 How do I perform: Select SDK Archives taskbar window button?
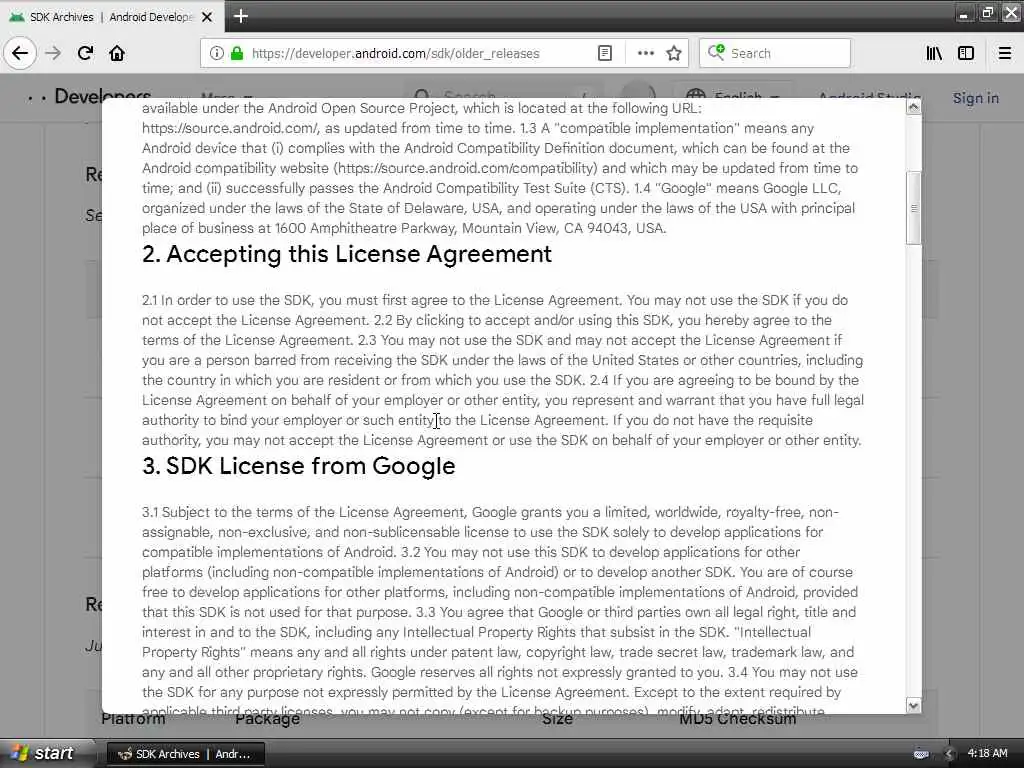pos(185,754)
